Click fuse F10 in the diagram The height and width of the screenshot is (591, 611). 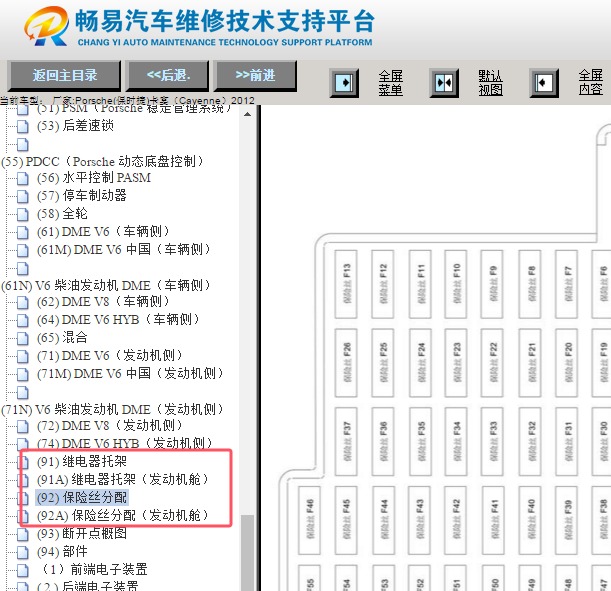[x=456, y=284]
